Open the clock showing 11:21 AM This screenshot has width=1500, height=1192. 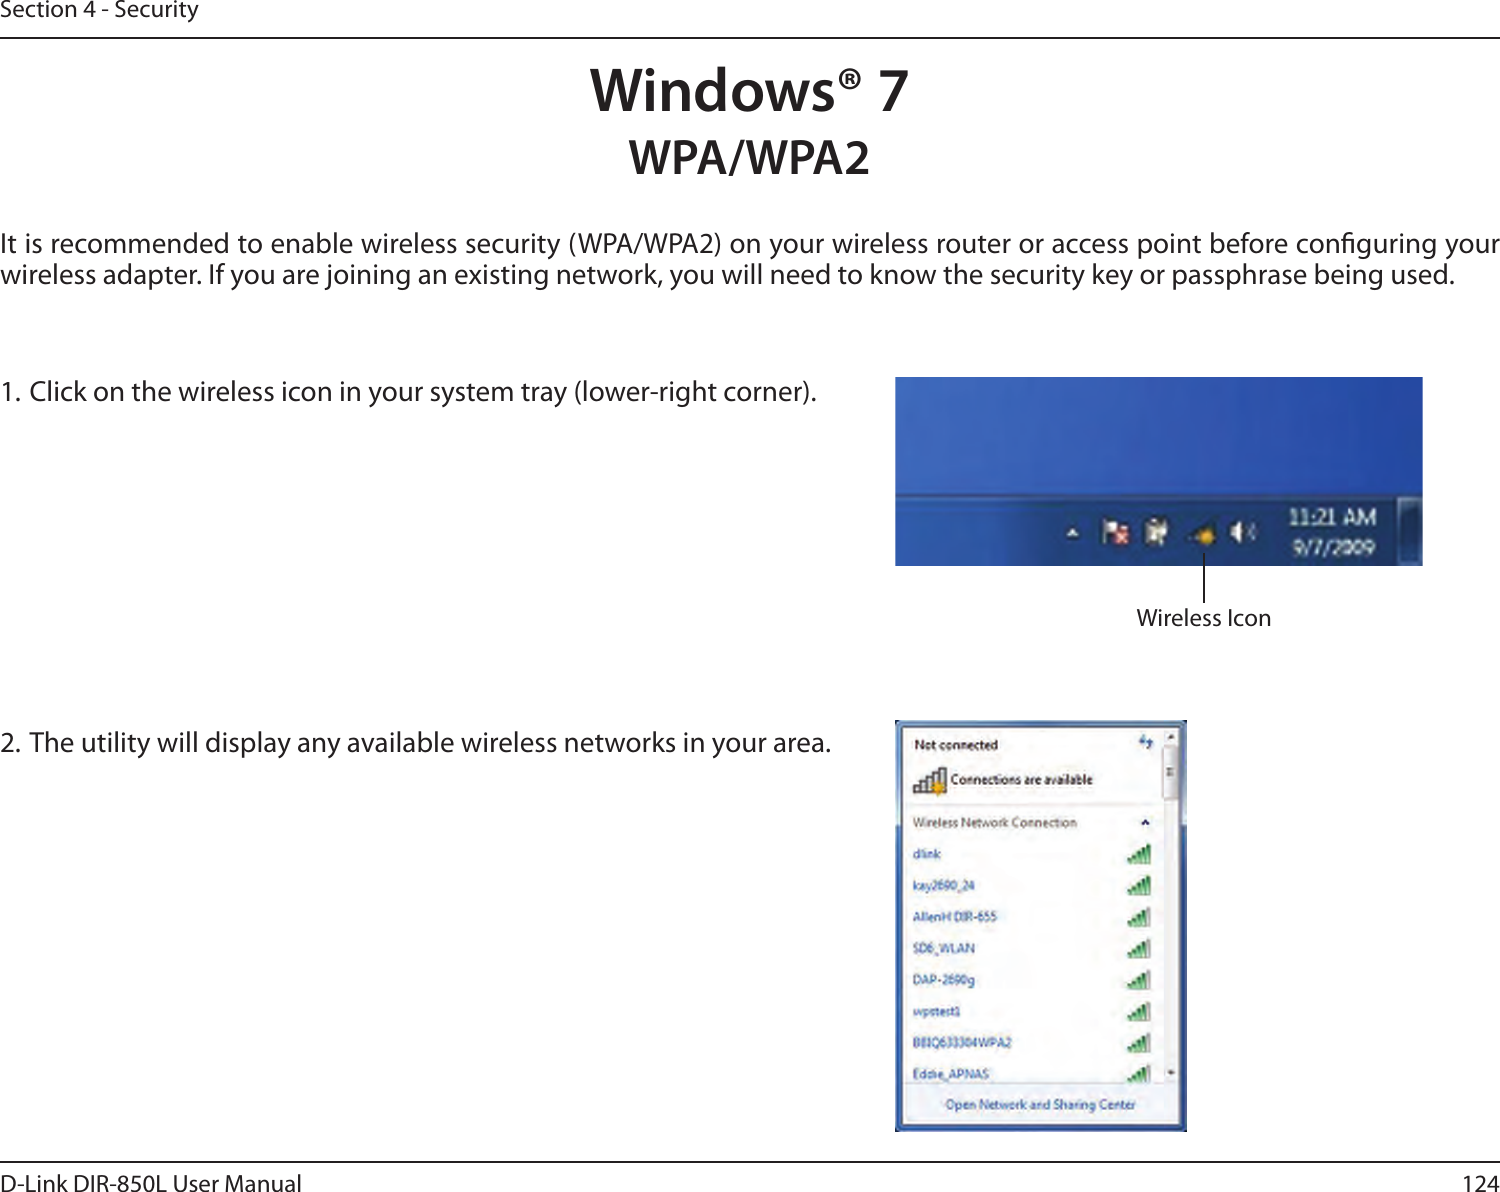click(1332, 532)
